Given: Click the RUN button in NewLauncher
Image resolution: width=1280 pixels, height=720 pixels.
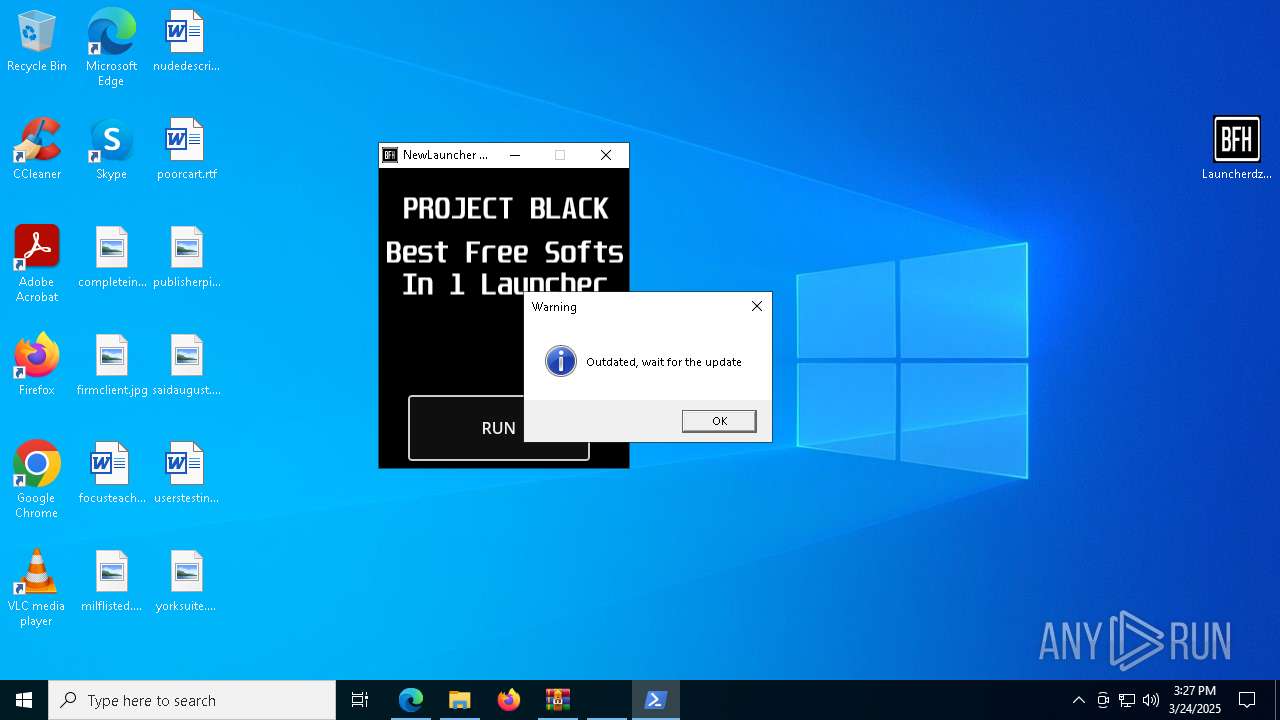Looking at the screenshot, I should [x=498, y=428].
